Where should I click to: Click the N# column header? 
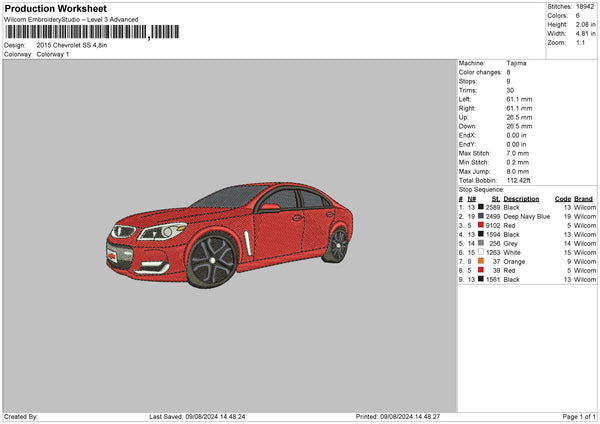471,198
